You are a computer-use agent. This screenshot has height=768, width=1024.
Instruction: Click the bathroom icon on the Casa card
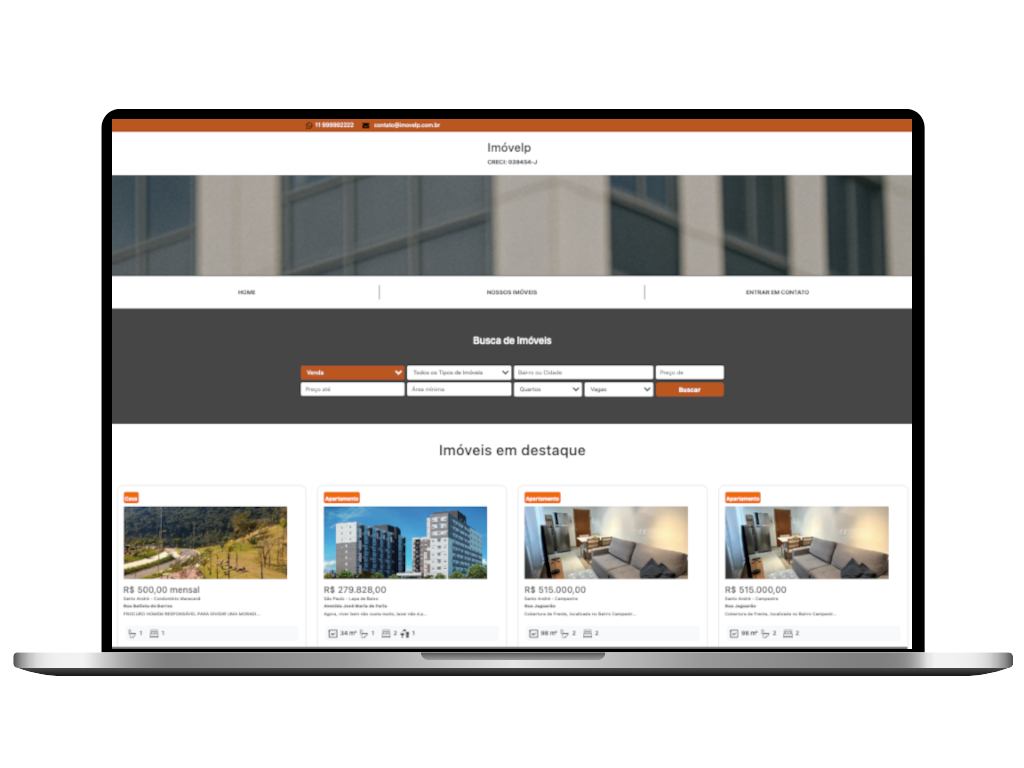(131, 633)
